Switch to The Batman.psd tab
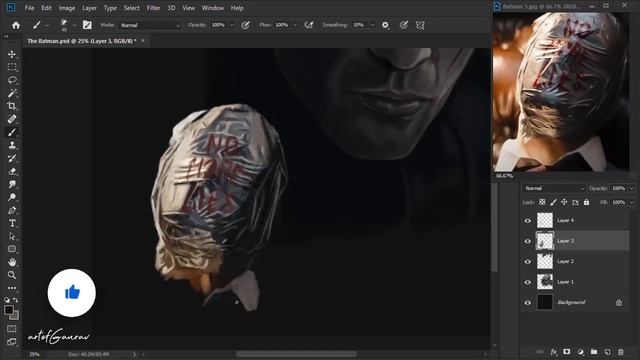This screenshot has height=360, width=640. tap(82, 41)
